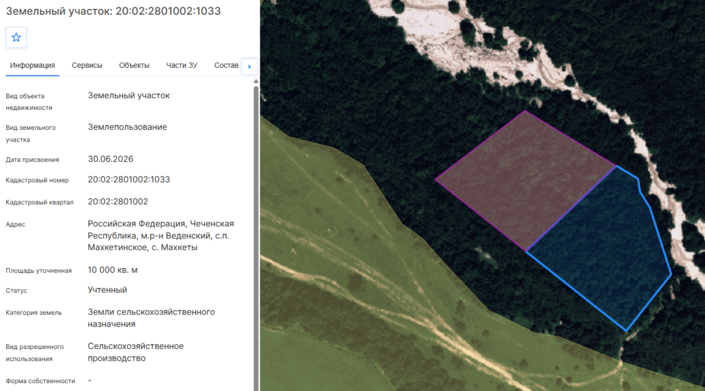Click the 'Земельный участок' object type value
This screenshot has height=391, width=705.
coord(129,95)
